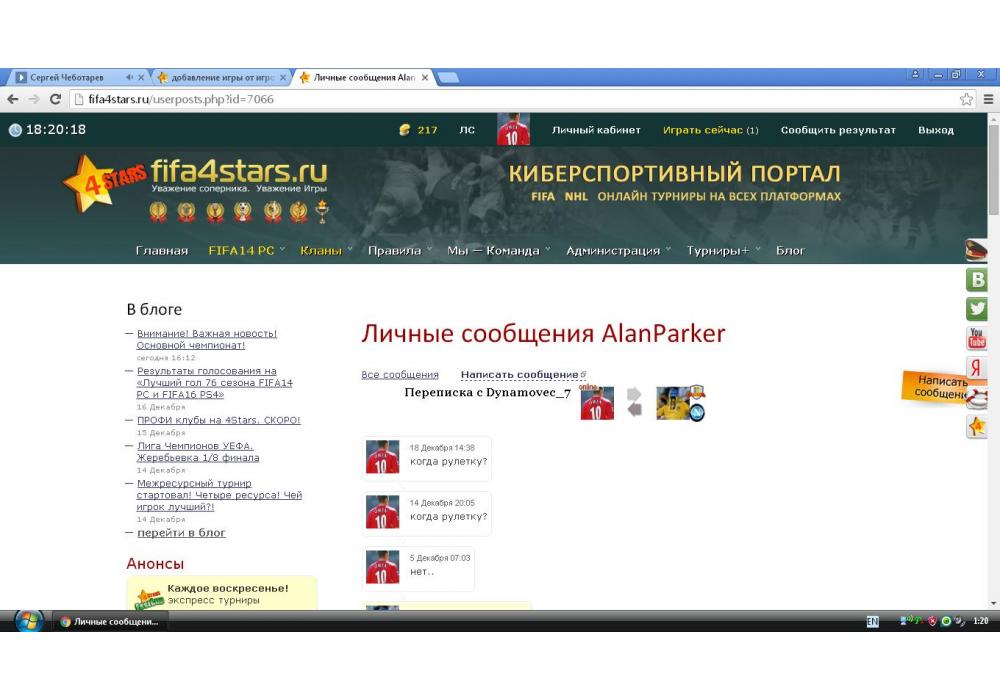Go back with the browser back arrow
Image resolution: width=1000 pixels, height=700 pixels.
(x=13, y=99)
